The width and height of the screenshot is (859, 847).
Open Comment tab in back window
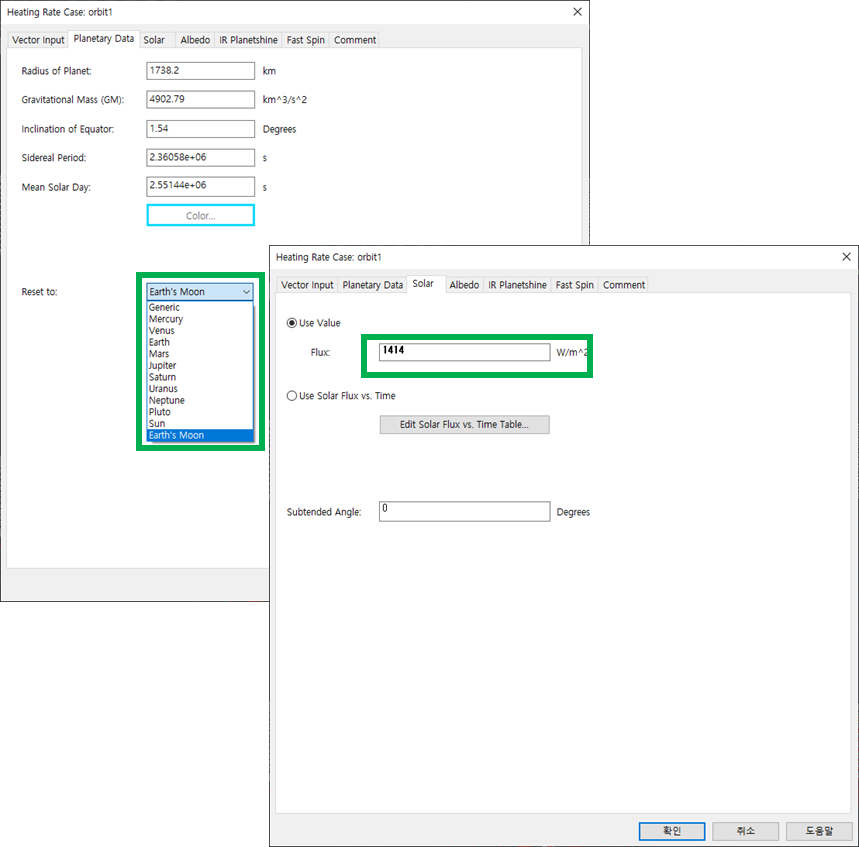click(355, 40)
